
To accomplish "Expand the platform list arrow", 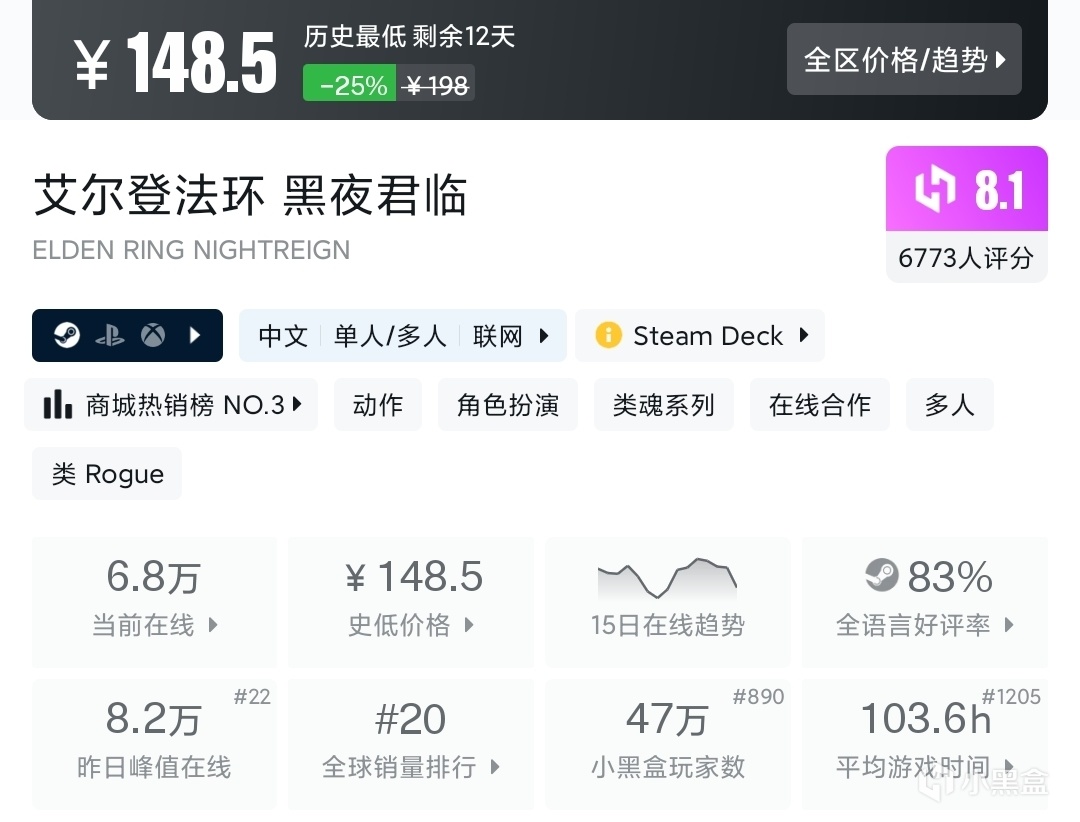I will (195, 336).
